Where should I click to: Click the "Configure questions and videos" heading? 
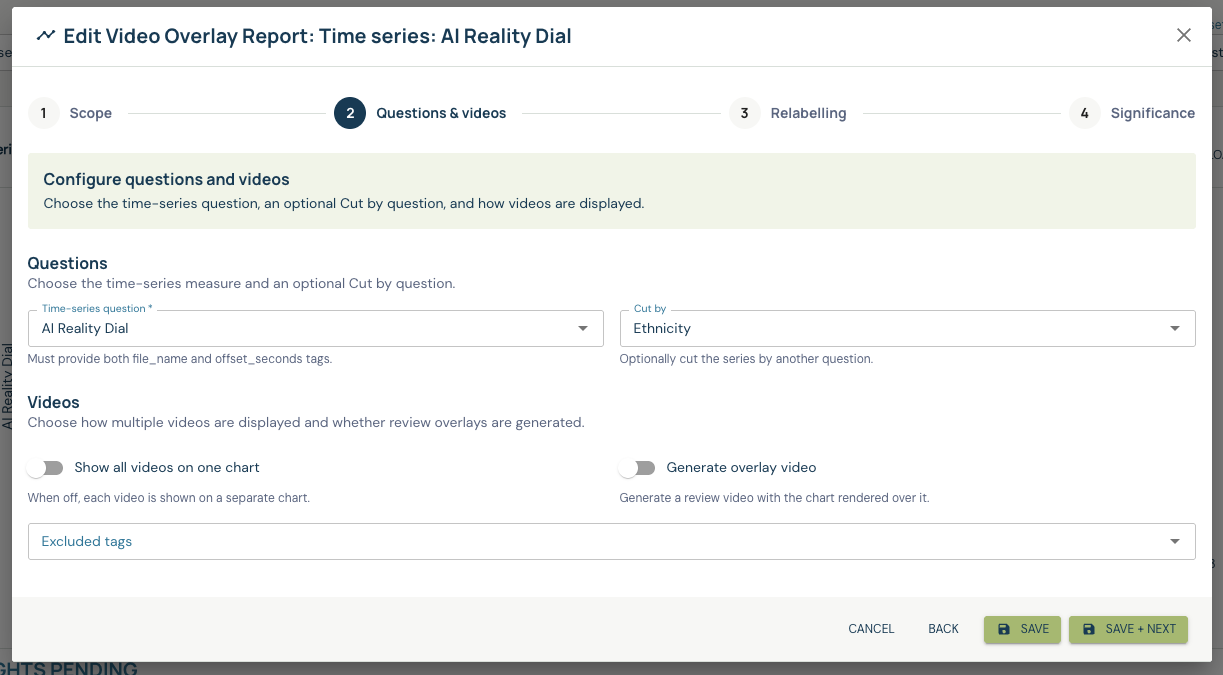click(166, 180)
